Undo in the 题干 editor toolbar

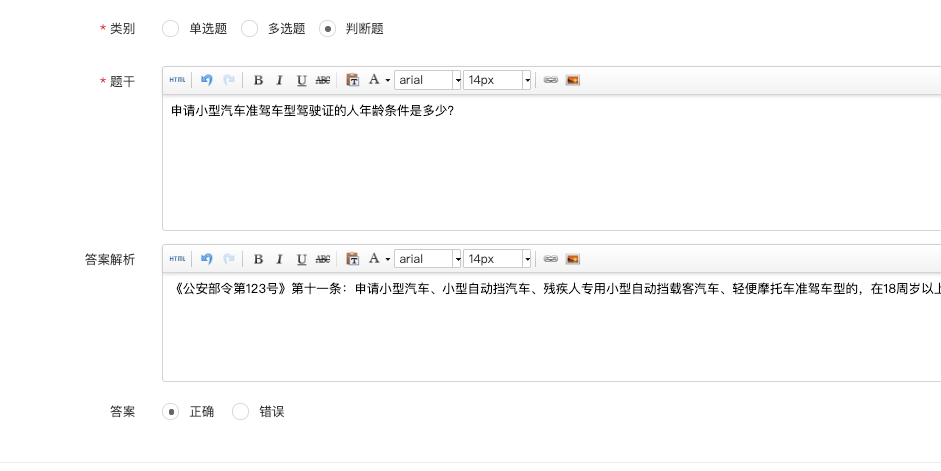click(206, 80)
